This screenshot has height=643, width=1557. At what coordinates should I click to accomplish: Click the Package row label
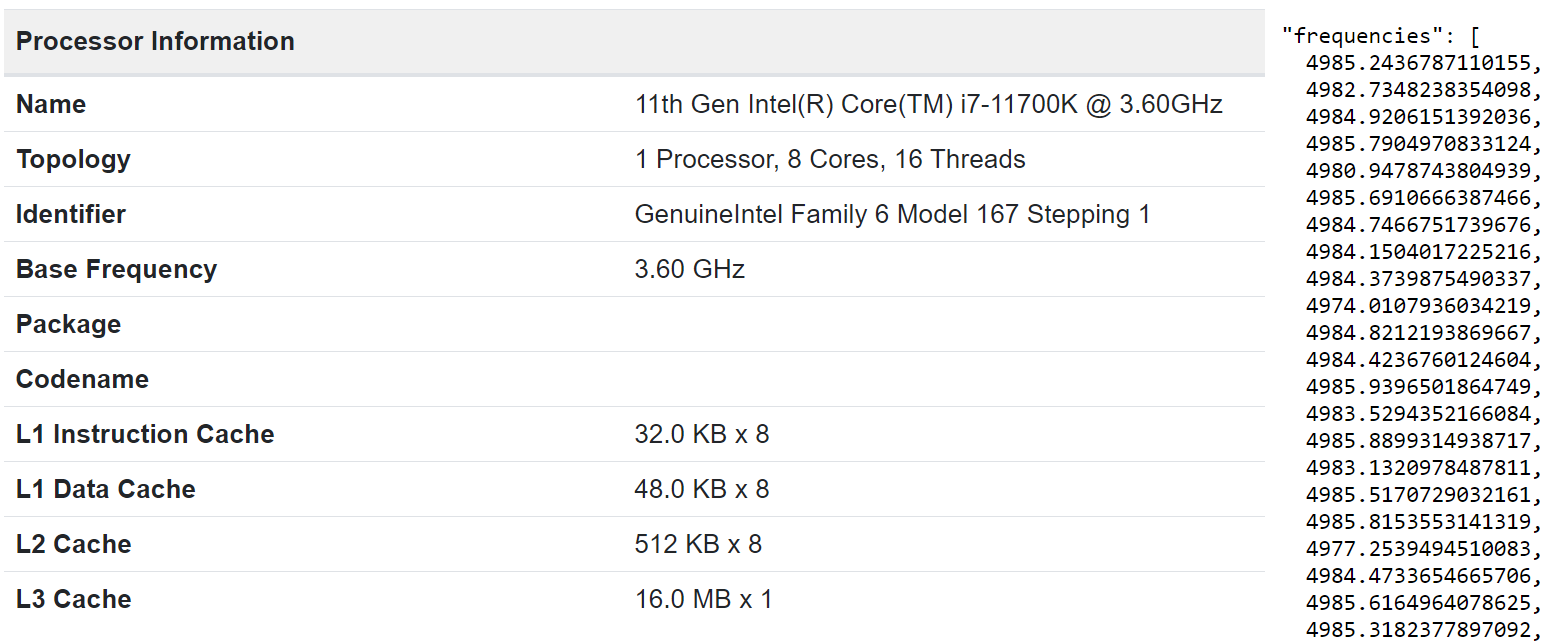(x=68, y=325)
